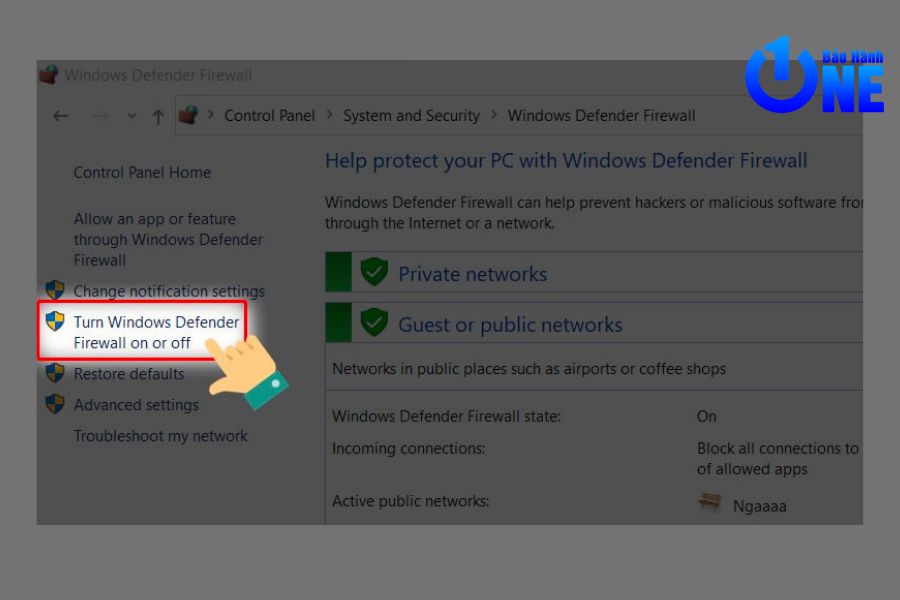This screenshot has width=900, height=600.
Task: Click green shield icon next to Private networks
Action: 374,273
